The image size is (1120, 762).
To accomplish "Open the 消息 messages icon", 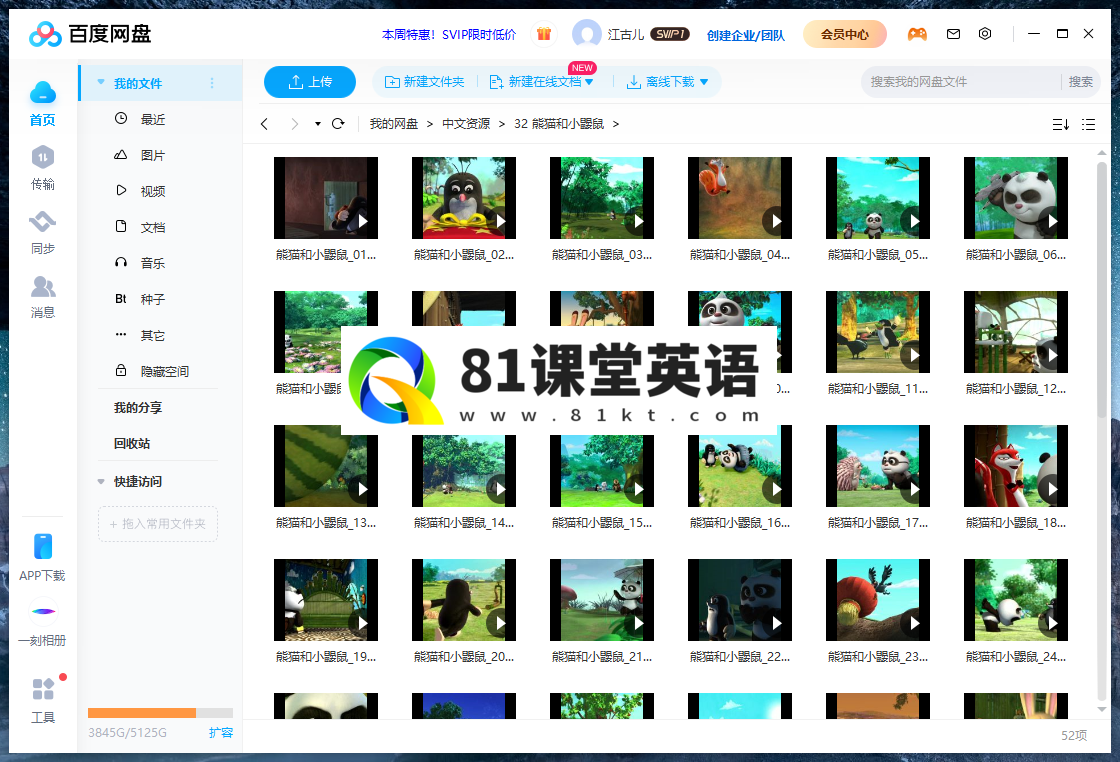I will coord(43,286).
